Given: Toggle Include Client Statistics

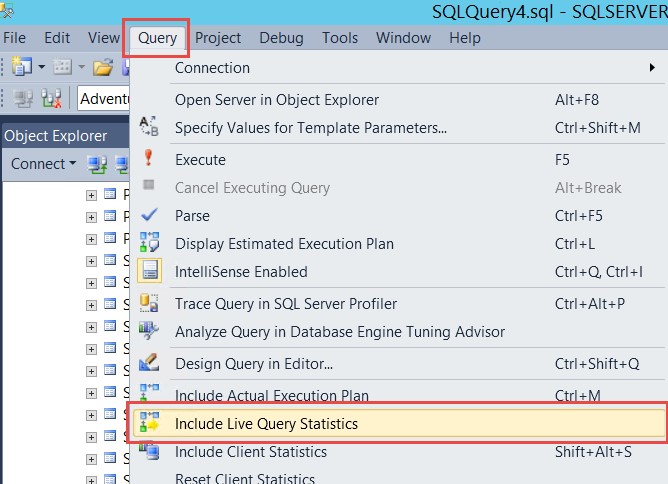Looking at the screenshot, I should click(x=398, y=452).
